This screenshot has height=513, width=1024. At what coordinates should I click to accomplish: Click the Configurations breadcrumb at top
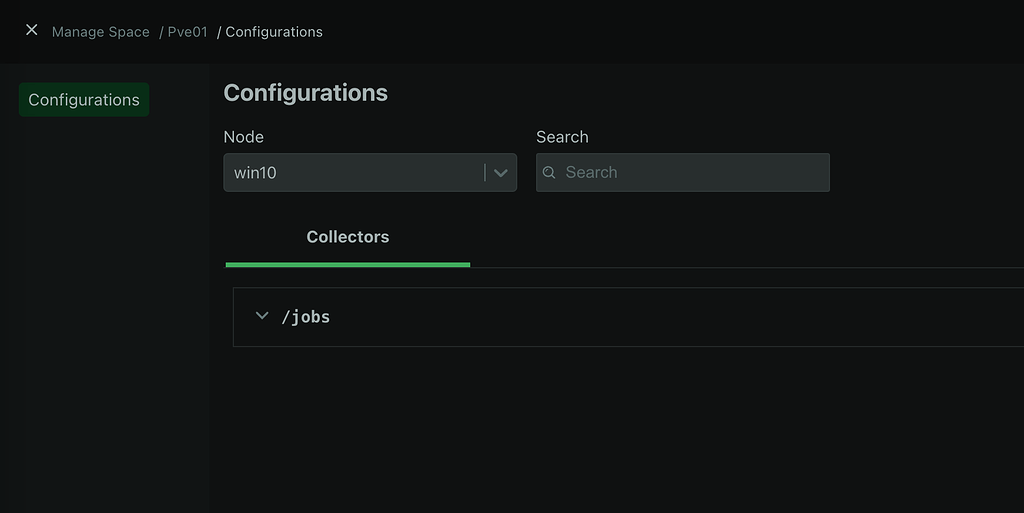tap(274, 32)
